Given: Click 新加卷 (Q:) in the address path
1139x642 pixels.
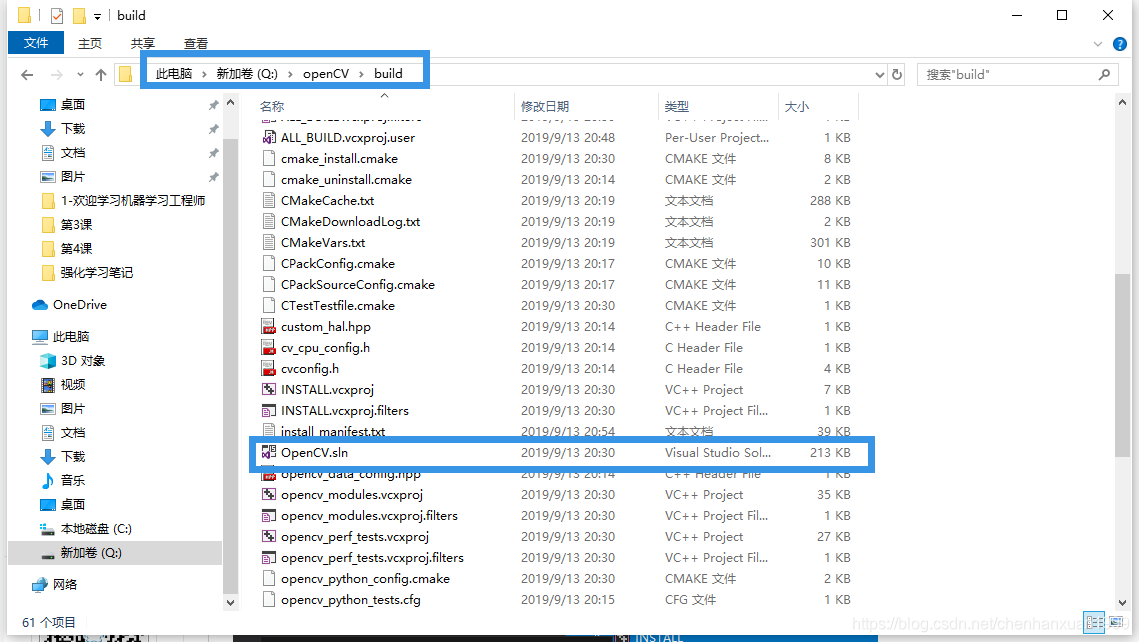Looking at the screenshot, I should coord(247,73).
